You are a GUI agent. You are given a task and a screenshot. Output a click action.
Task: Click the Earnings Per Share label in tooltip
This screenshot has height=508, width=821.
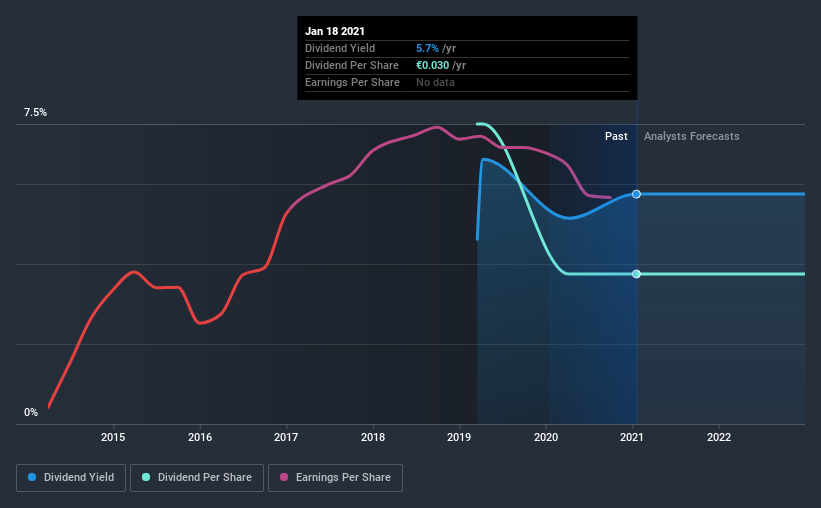(352, 82)
